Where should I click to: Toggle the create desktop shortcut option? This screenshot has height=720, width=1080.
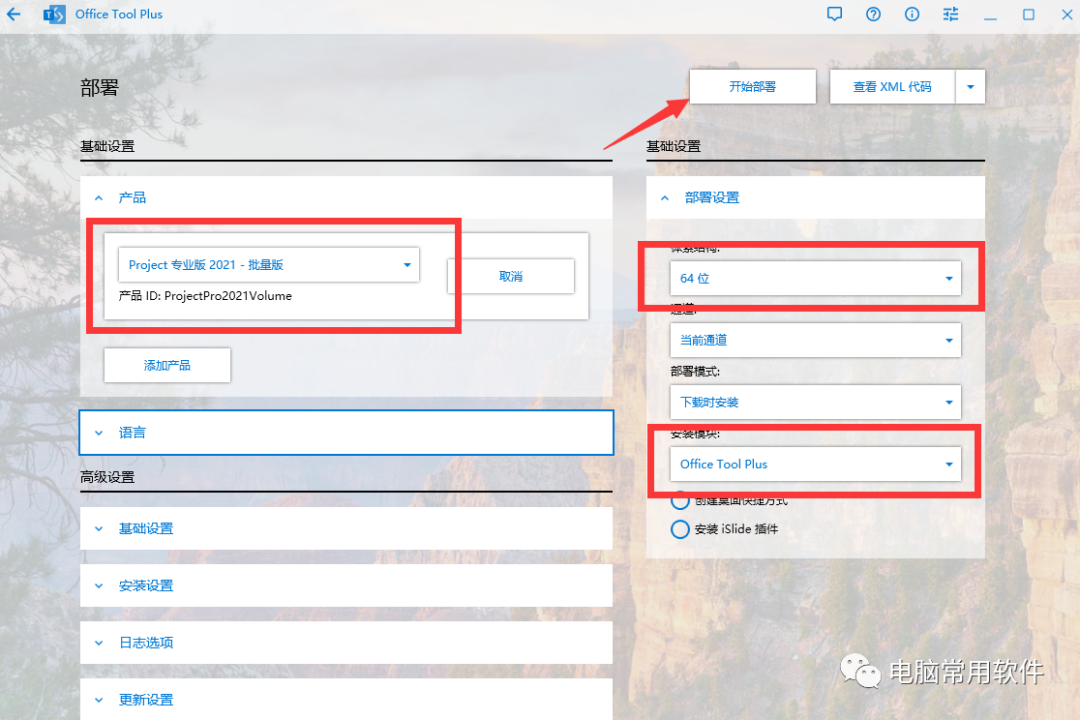[680, 500]
